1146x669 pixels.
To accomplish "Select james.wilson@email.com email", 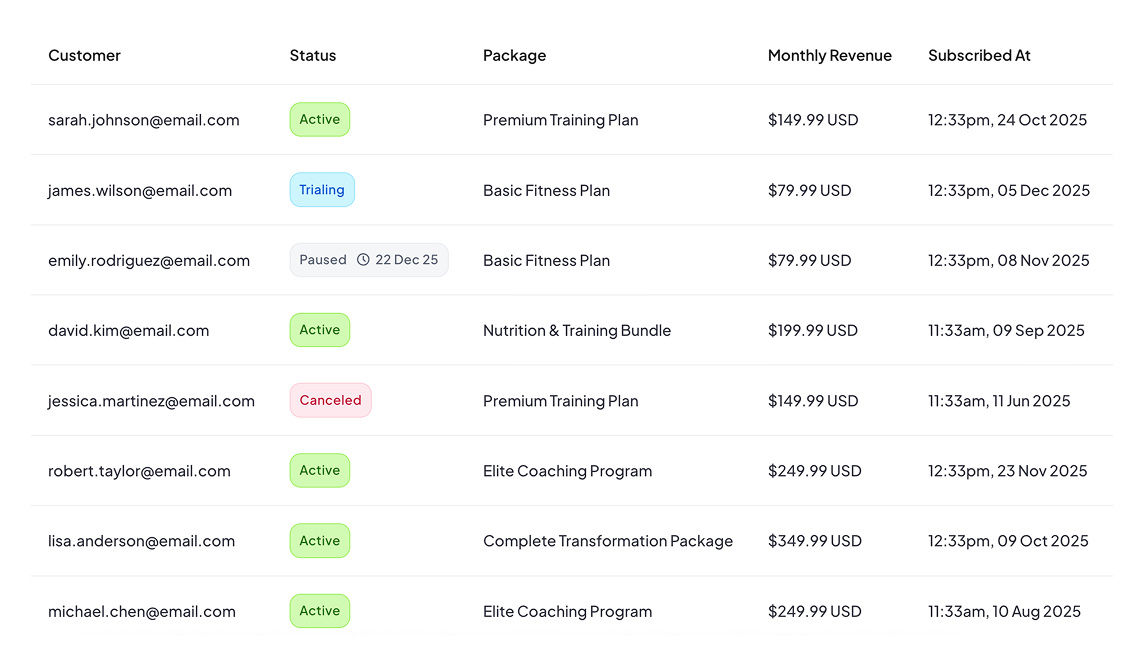I will click(139, 190).
